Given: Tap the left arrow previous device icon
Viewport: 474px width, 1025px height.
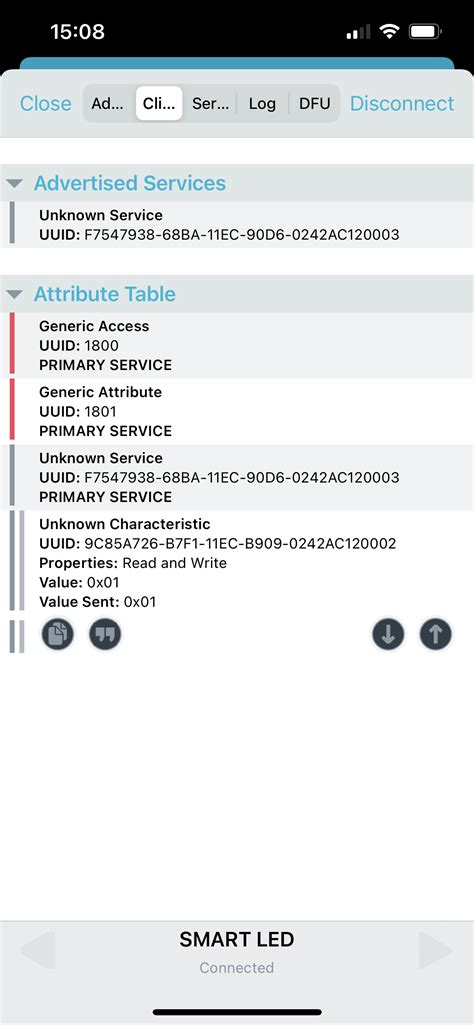Looking at the screenshot, I should point(39,950).
